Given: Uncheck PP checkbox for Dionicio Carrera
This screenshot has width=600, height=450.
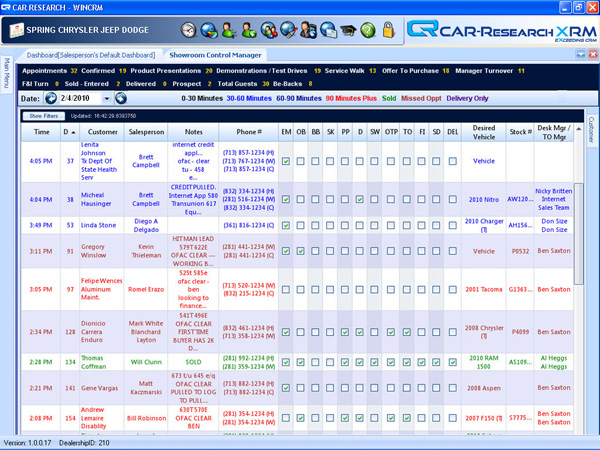Looking at the screenshot, I should 345,332.
